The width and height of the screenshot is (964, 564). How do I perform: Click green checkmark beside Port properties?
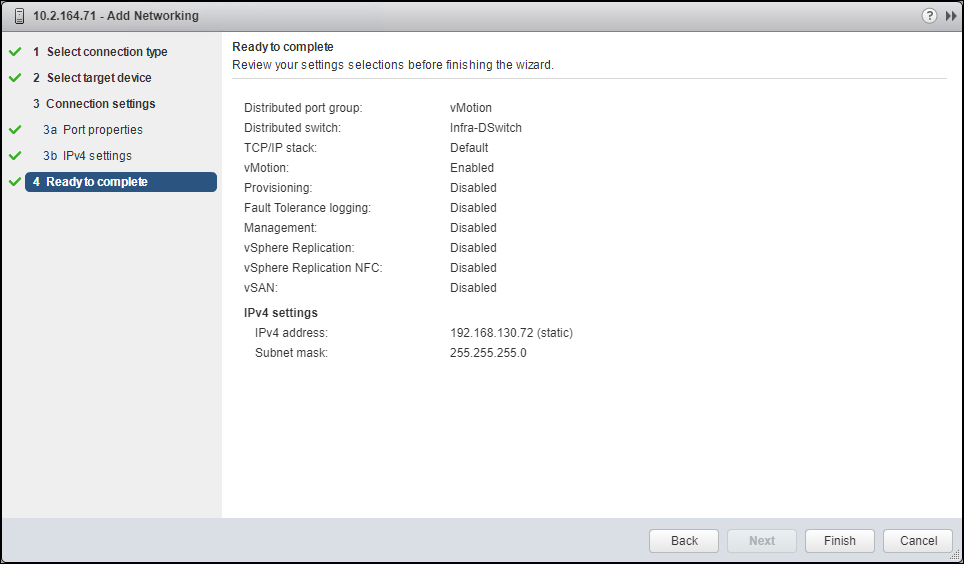click(15, 130)
